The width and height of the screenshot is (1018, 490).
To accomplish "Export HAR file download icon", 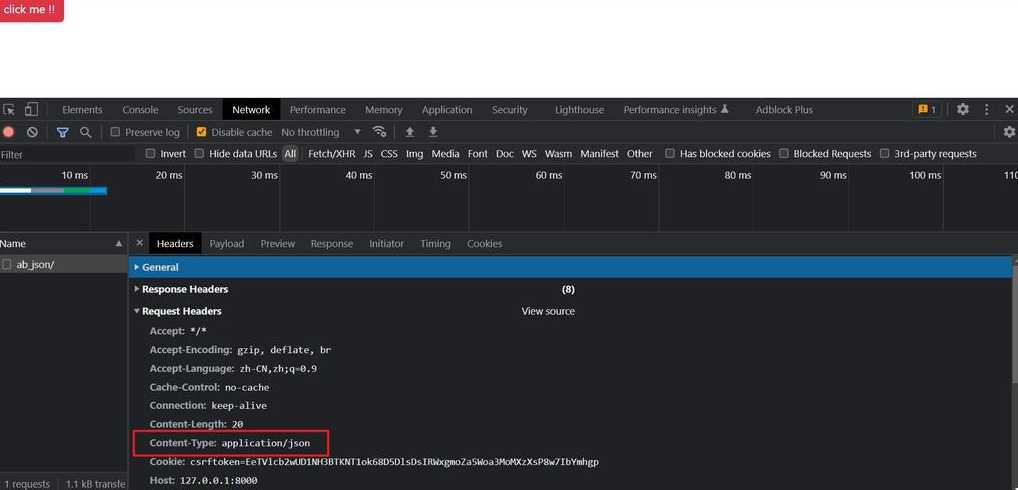I will 433,132.
